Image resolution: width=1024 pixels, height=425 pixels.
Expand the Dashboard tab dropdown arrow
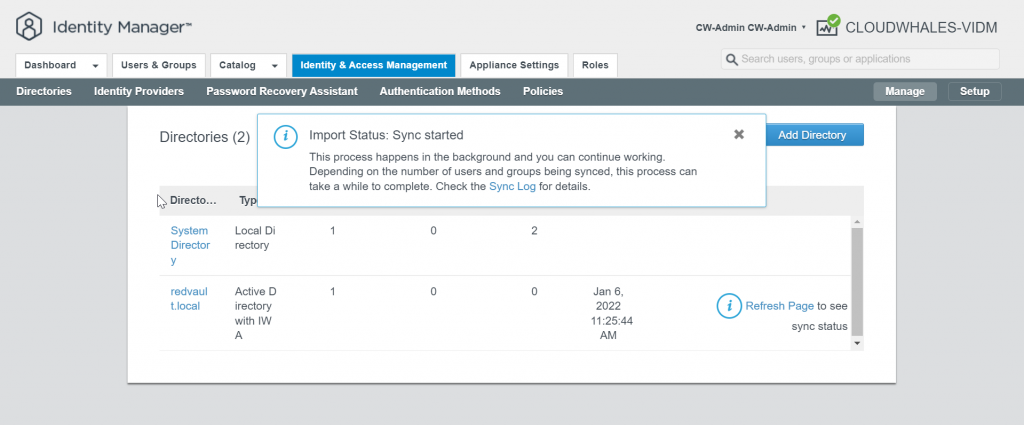95,66
